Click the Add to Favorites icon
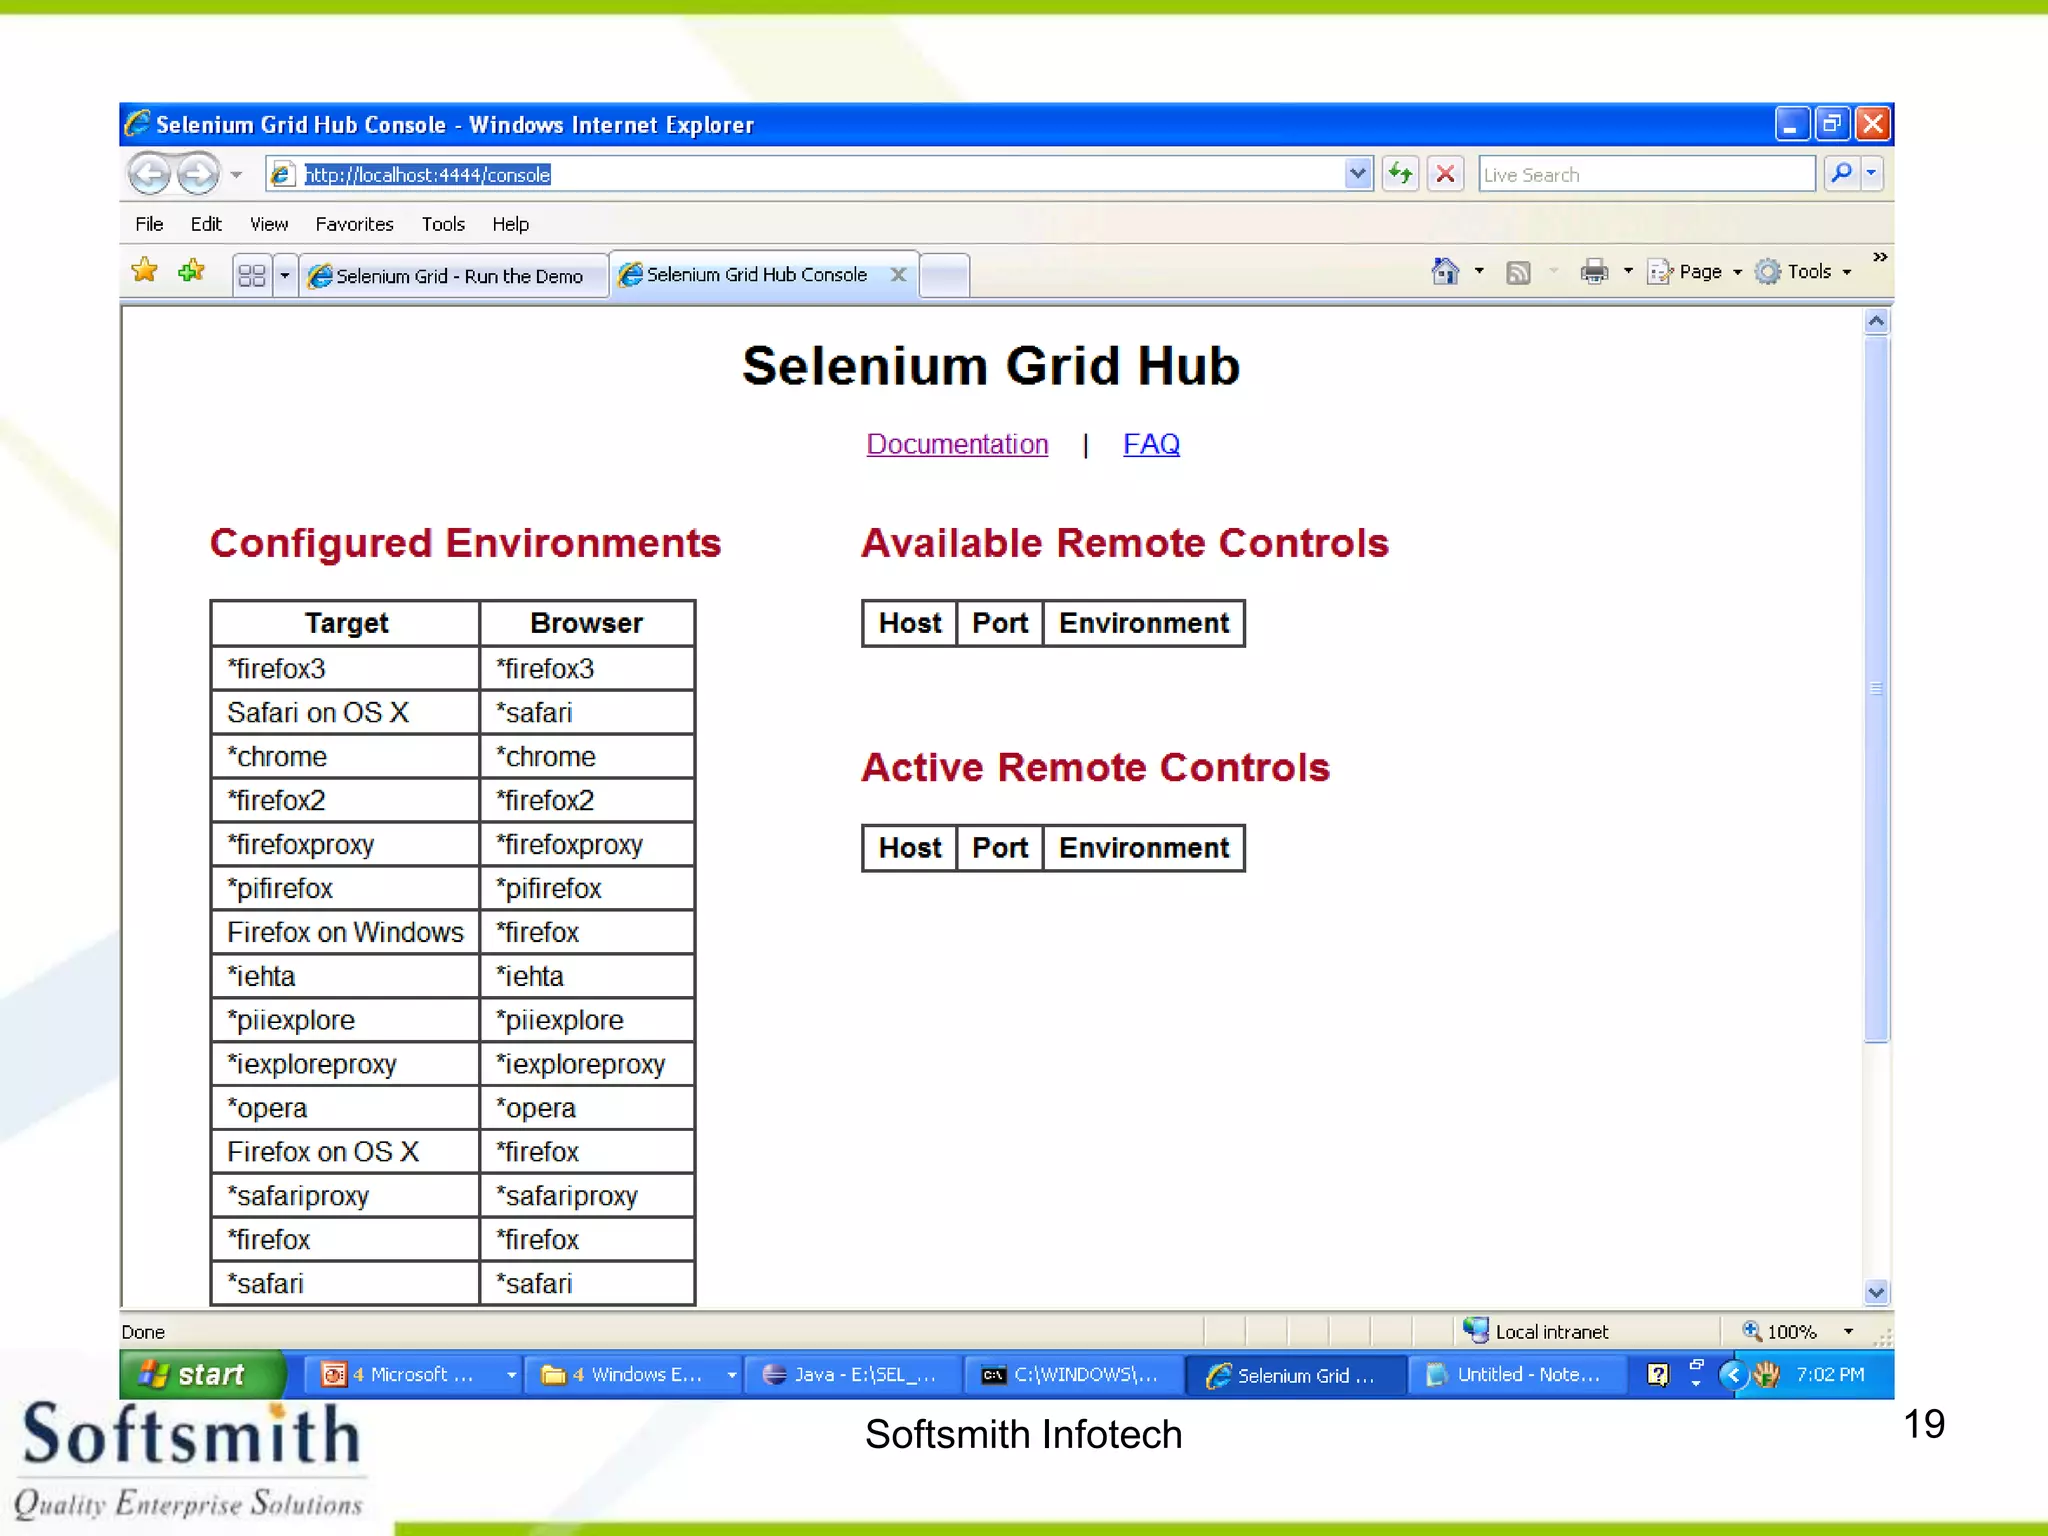 [191, 270]
